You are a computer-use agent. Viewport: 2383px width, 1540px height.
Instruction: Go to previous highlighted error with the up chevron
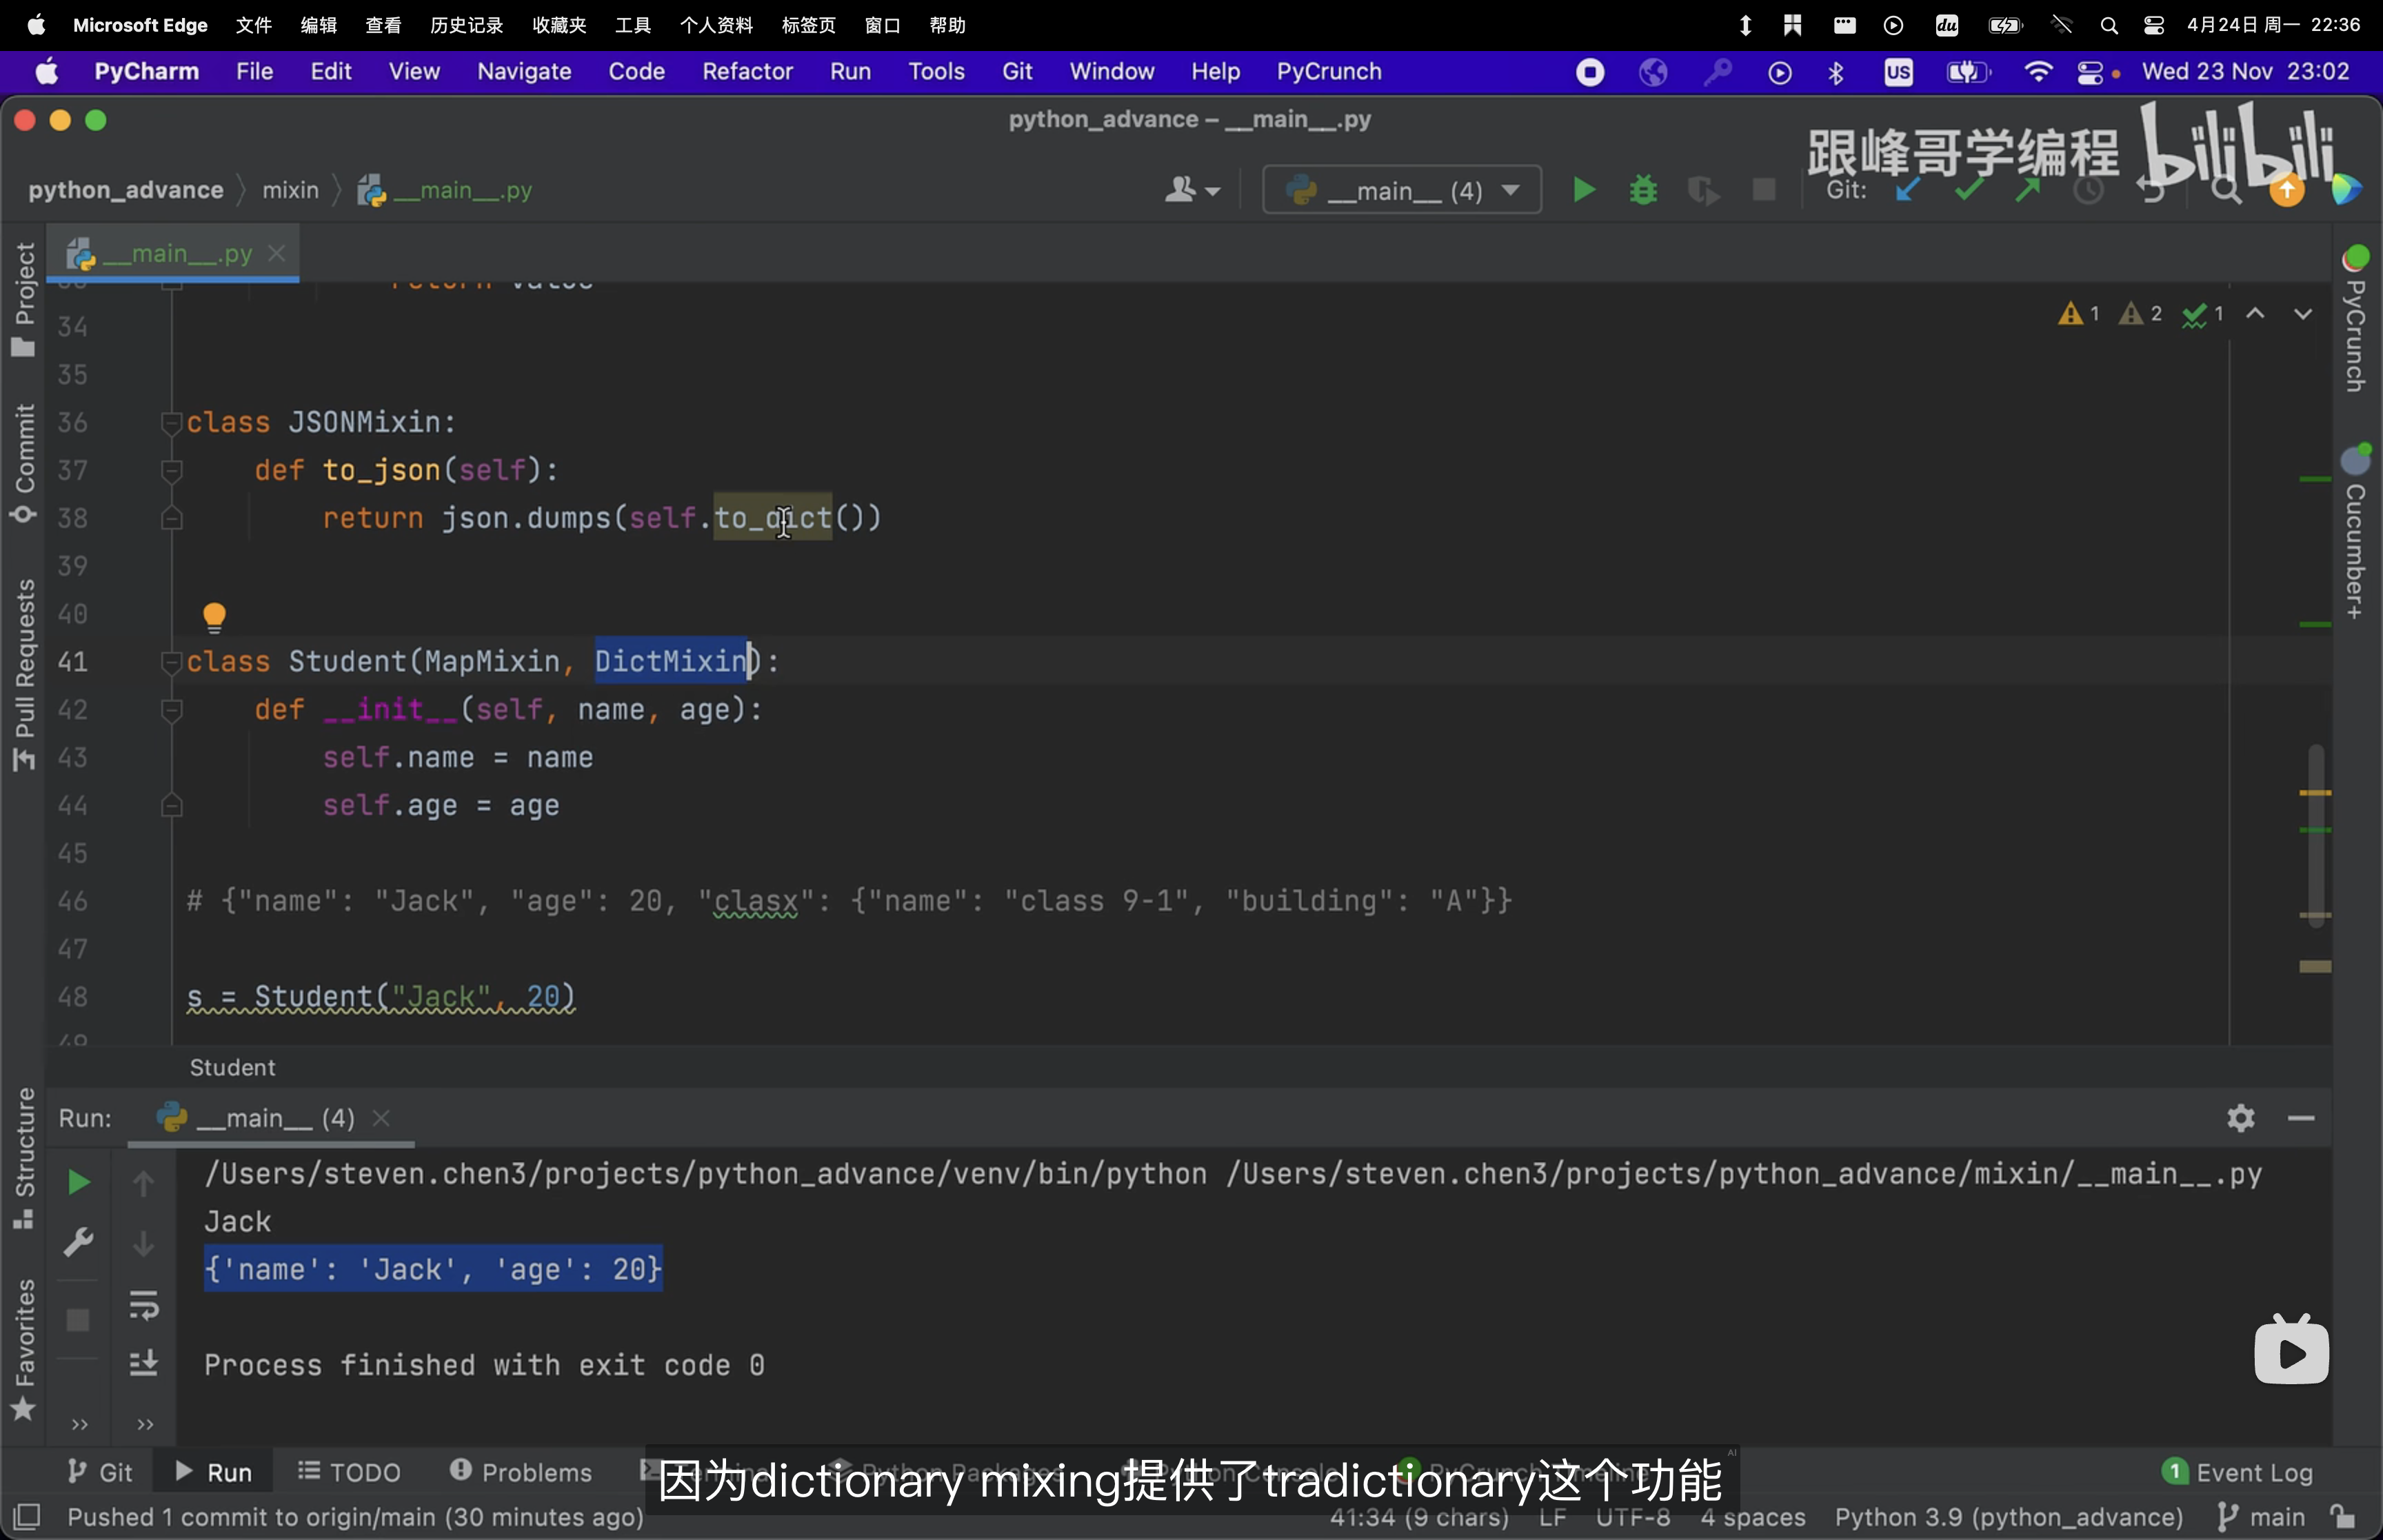click(x=2255, y=314)
